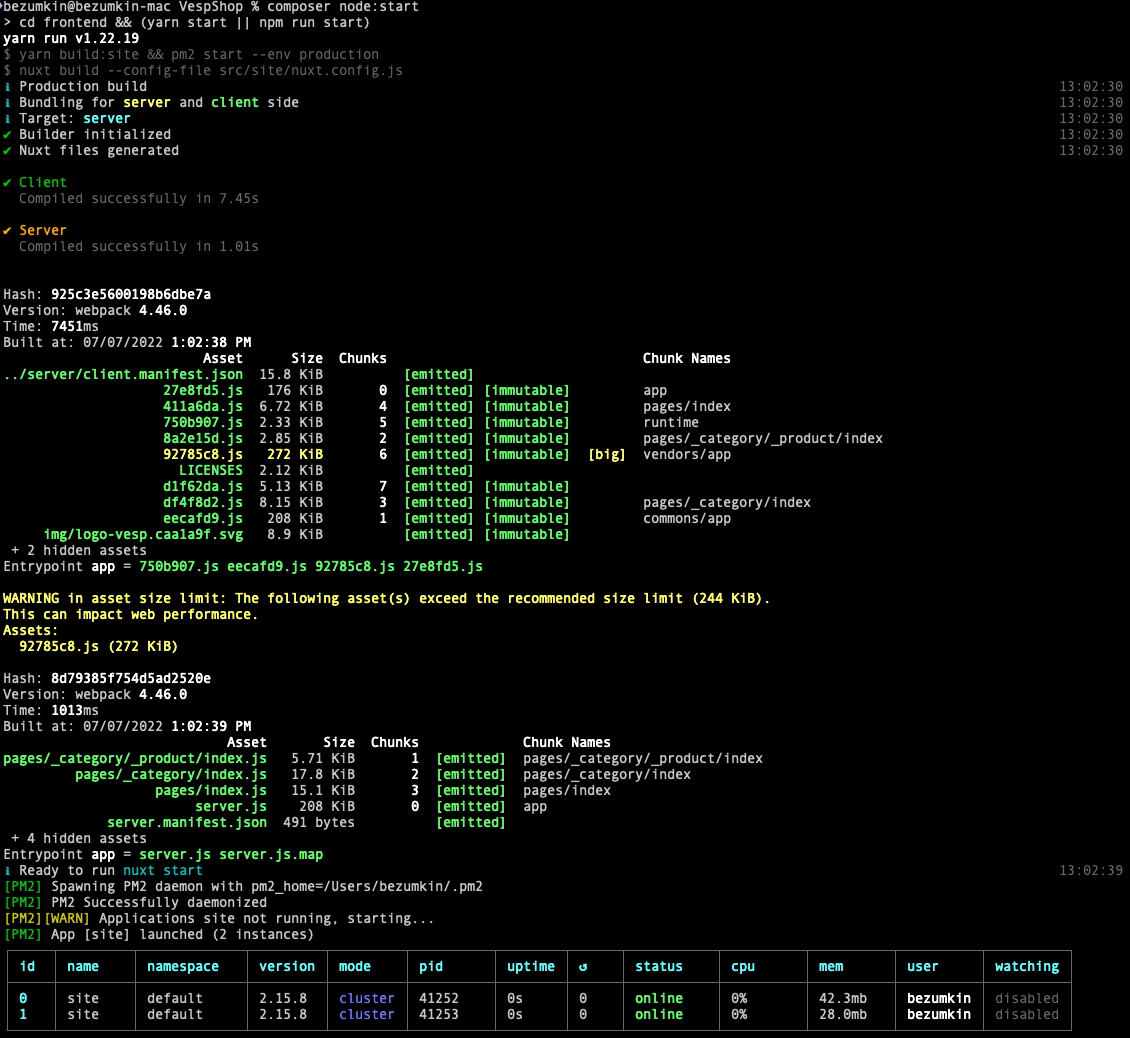The height and width of the screenshot is (1038, 1130).
Task: Click server.js.map in Entrypoint line
Action: point(271,854)
